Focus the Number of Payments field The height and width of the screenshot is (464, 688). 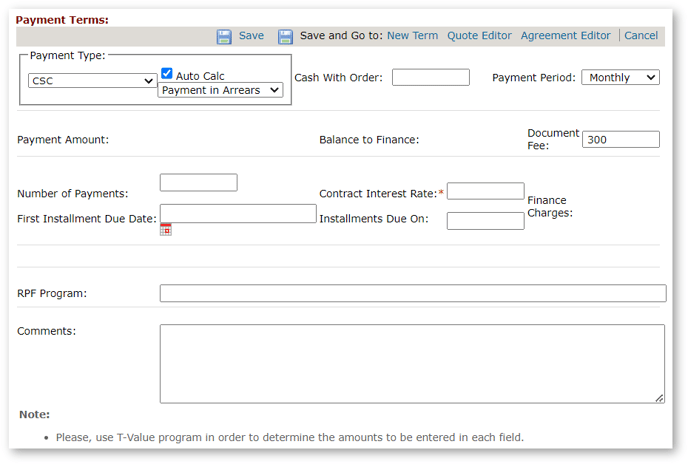[x=198, y=182]
